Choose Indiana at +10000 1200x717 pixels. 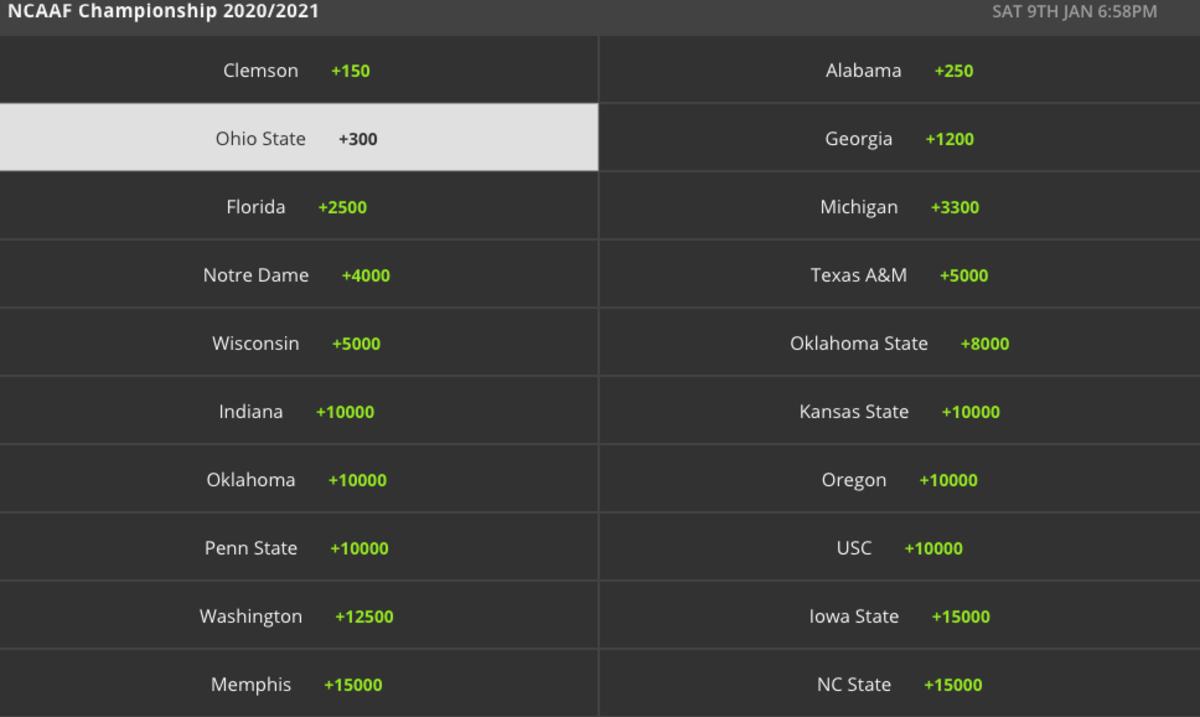tap(298, 411)
